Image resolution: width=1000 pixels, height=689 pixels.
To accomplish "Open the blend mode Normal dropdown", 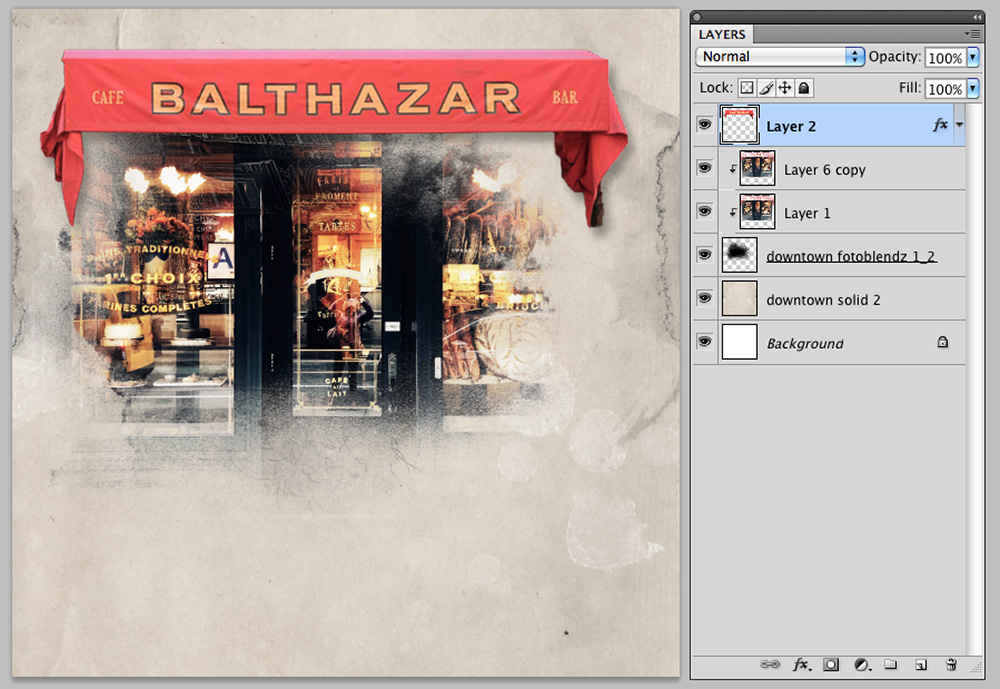I will click(x=780, y=57).
